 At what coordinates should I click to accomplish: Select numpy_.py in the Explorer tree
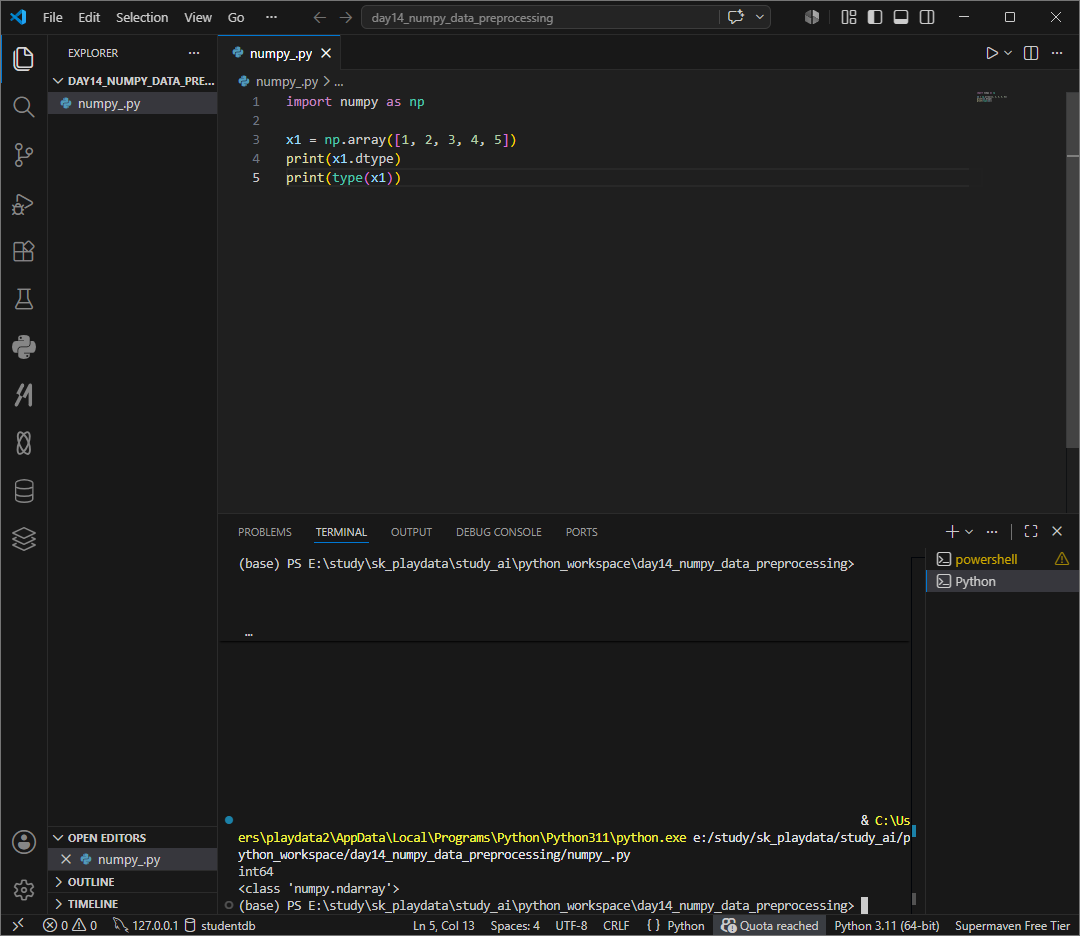coord(133,103)
